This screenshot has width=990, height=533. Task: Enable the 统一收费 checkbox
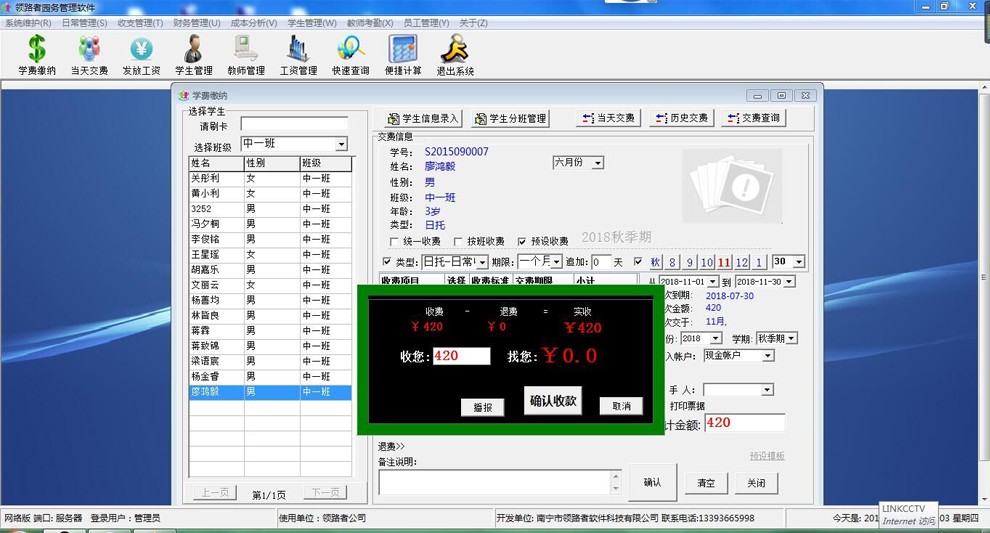pos(394,242)
